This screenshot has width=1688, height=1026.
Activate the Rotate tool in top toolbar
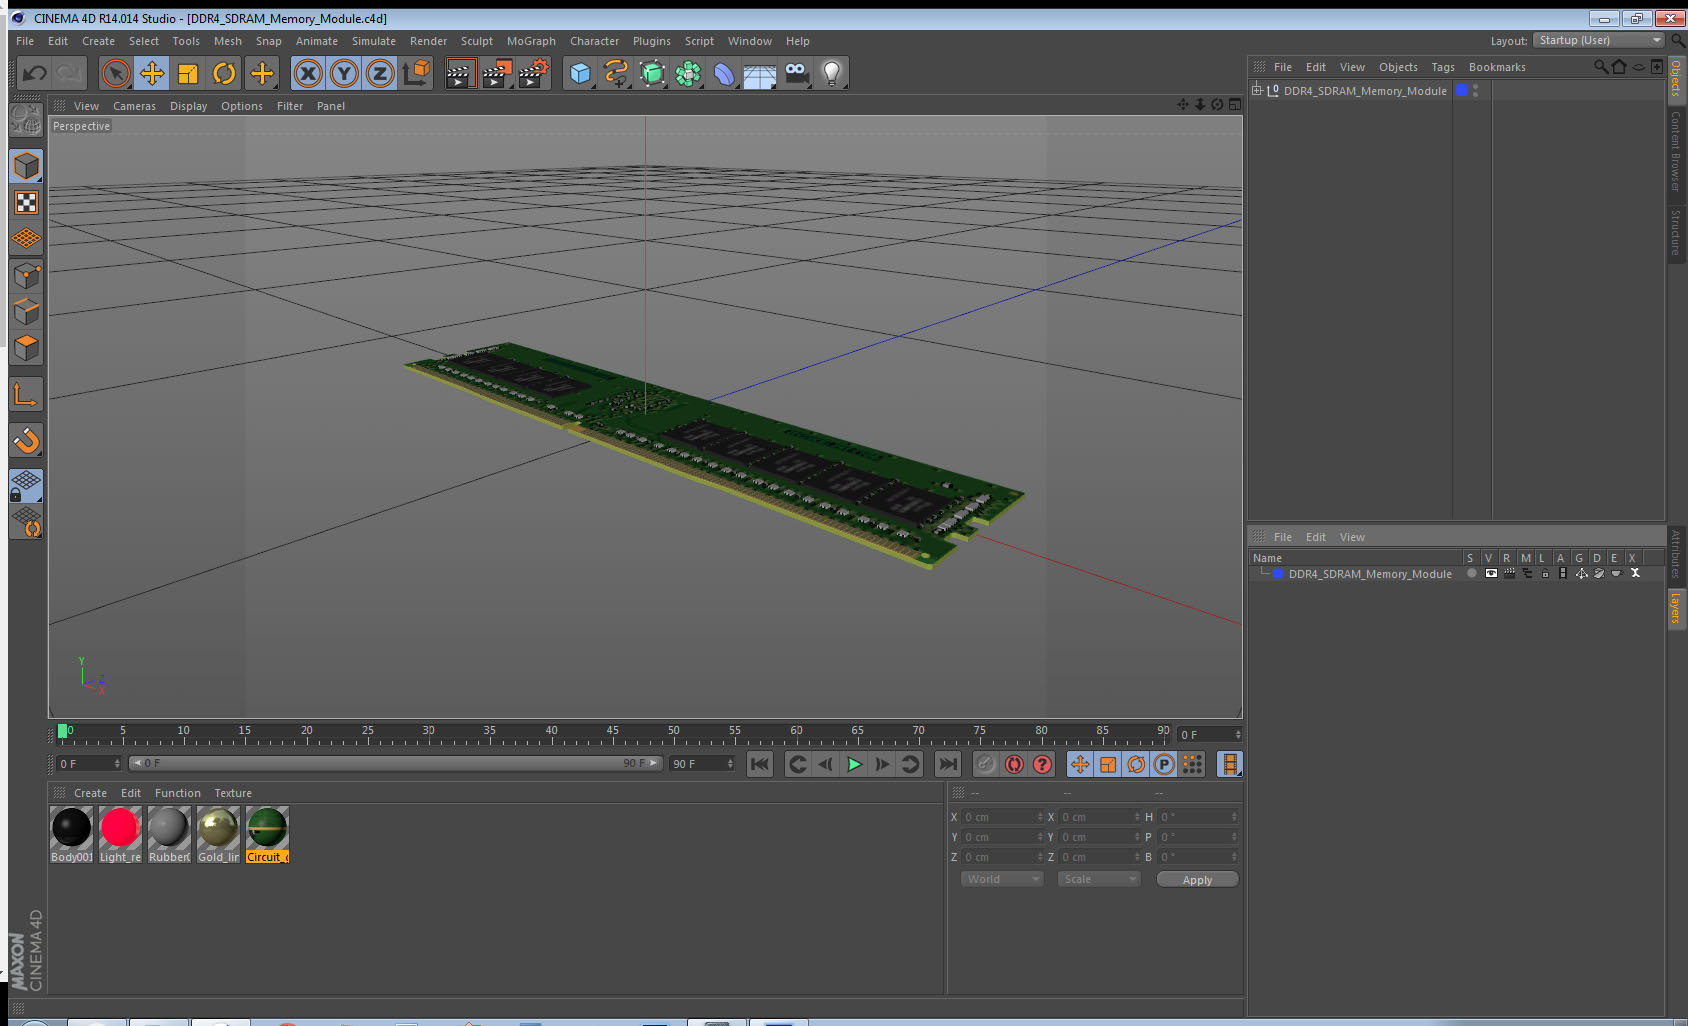225,73
